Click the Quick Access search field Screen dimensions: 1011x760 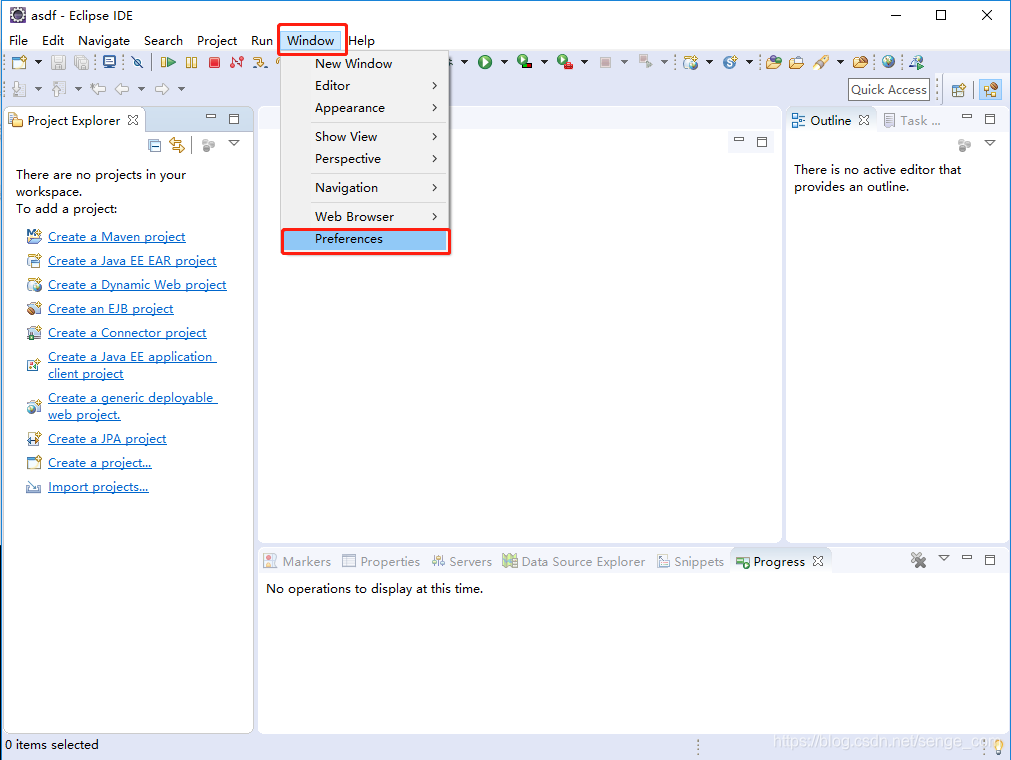pyautogui.click(x=888, y=90)
